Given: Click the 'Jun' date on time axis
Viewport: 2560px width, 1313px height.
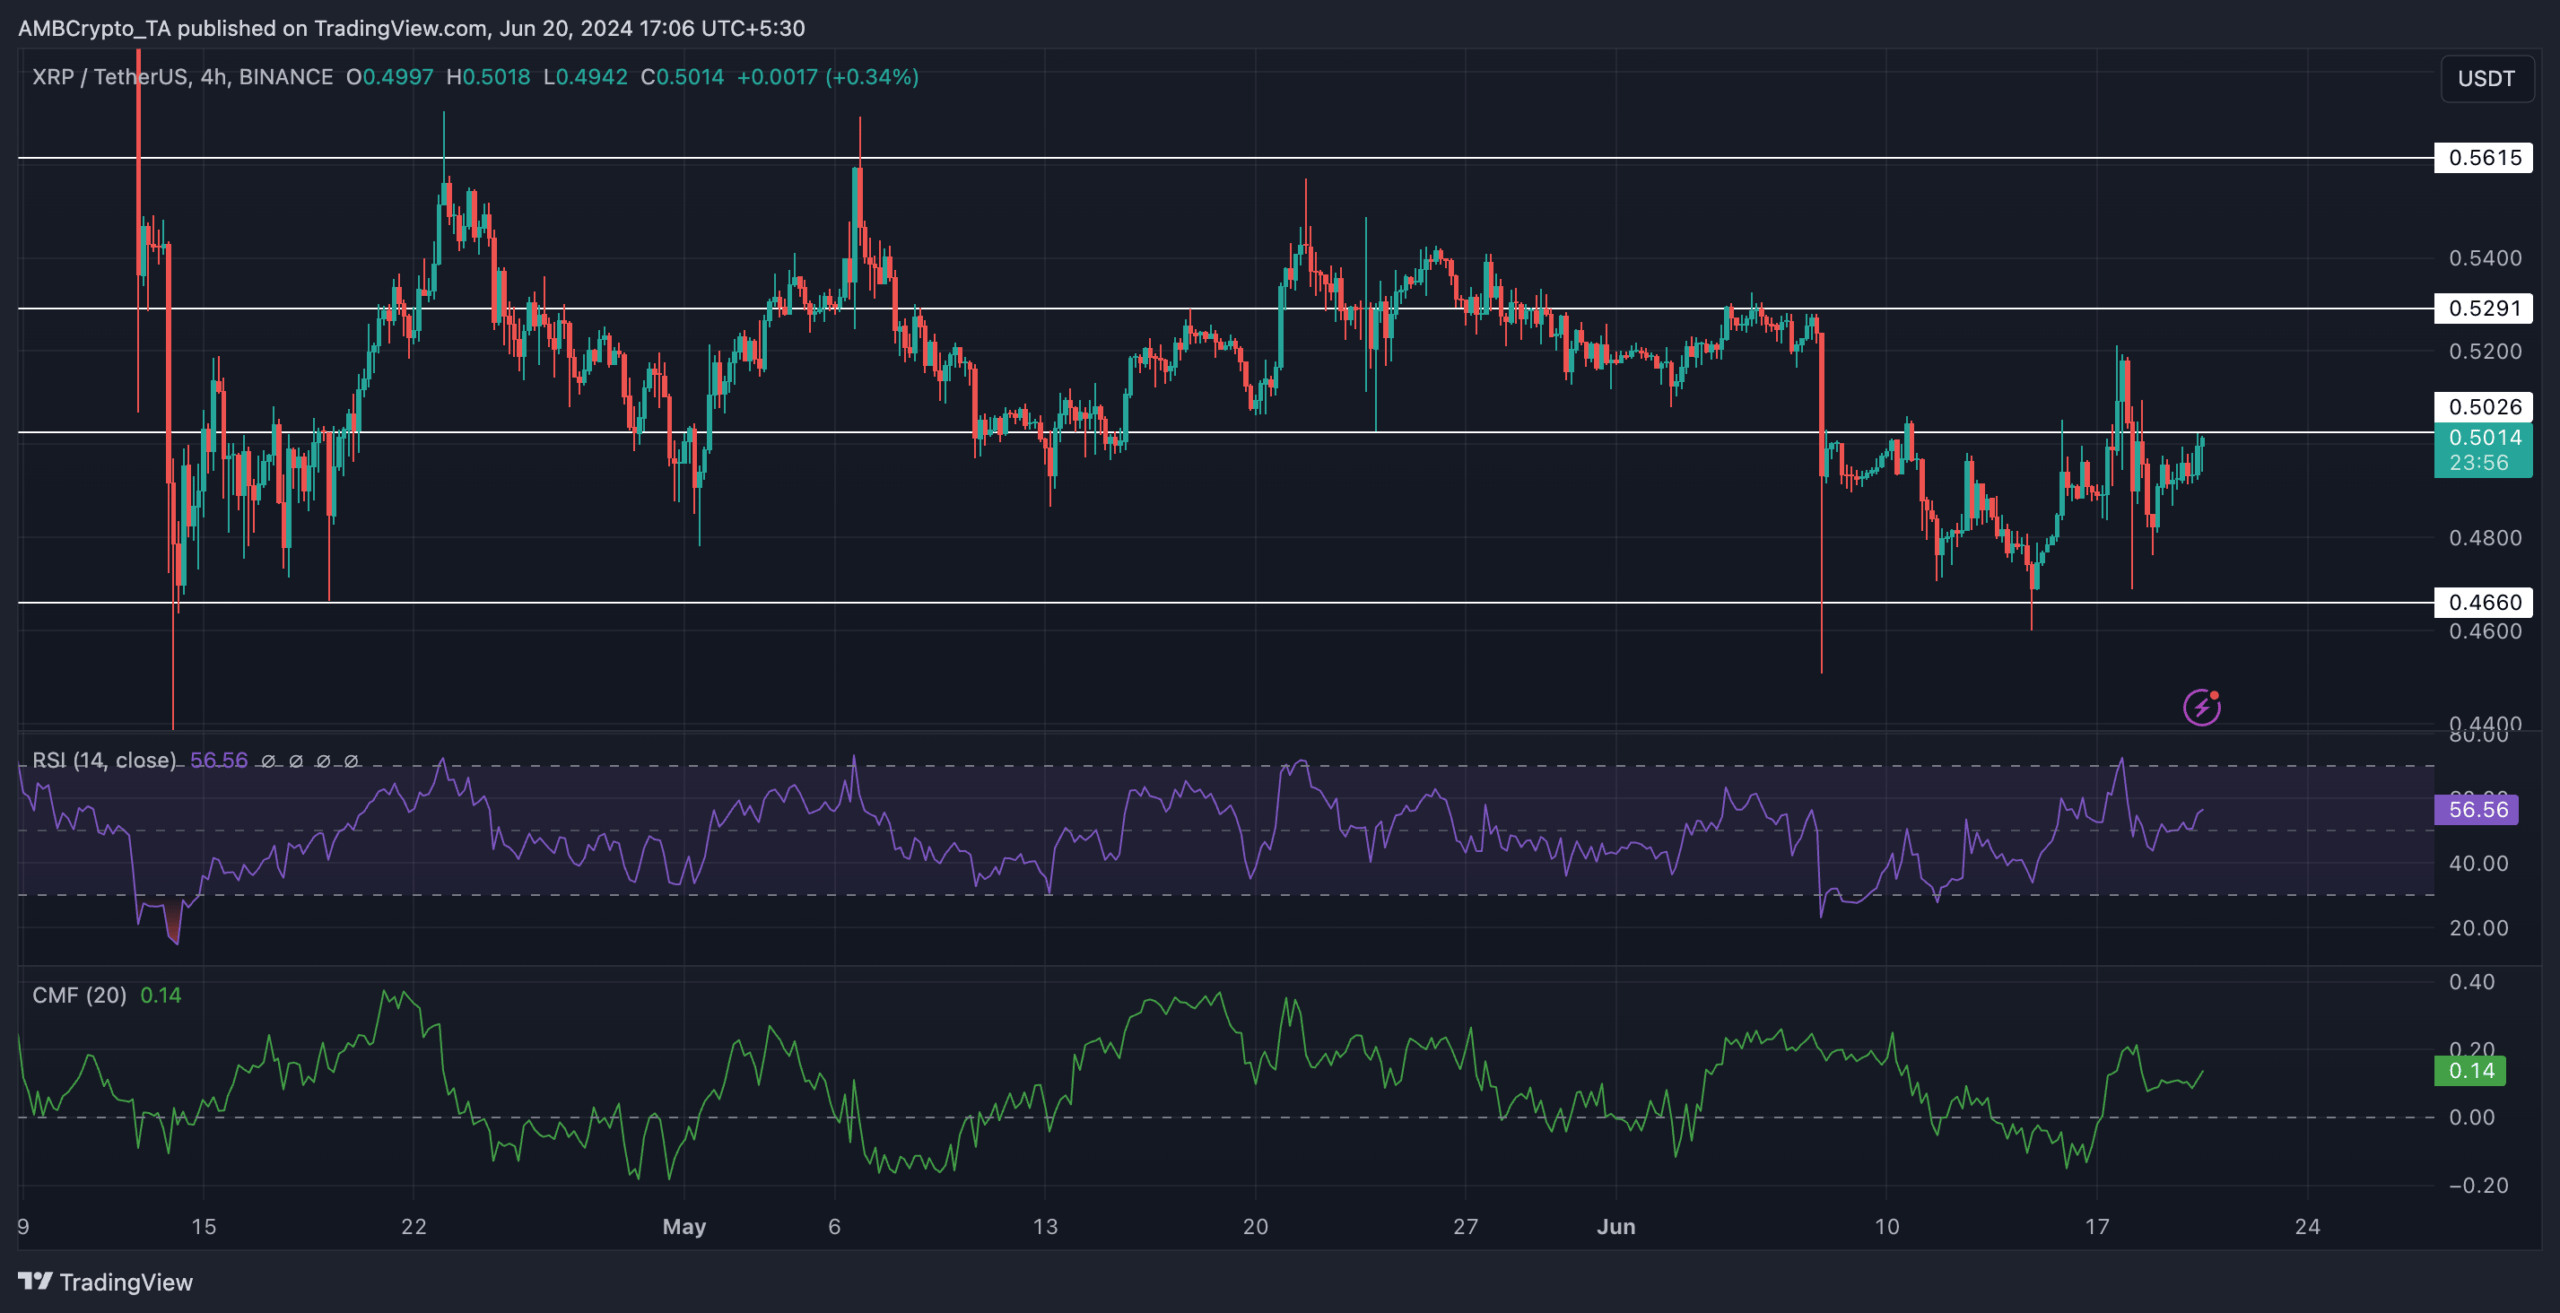Looking at the screenshot, I should pos(1616,1227).
